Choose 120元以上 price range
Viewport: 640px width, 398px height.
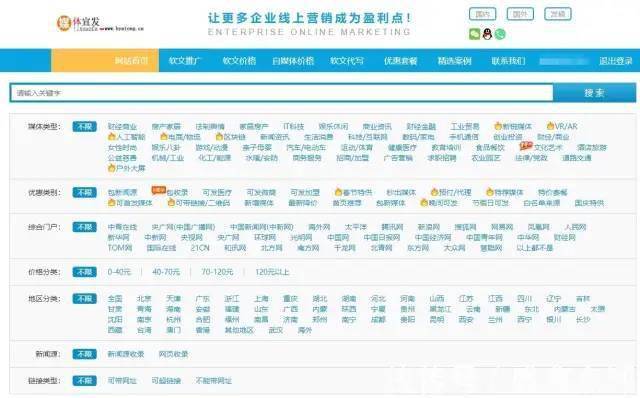pyautogui.click(x=272, y=272)
